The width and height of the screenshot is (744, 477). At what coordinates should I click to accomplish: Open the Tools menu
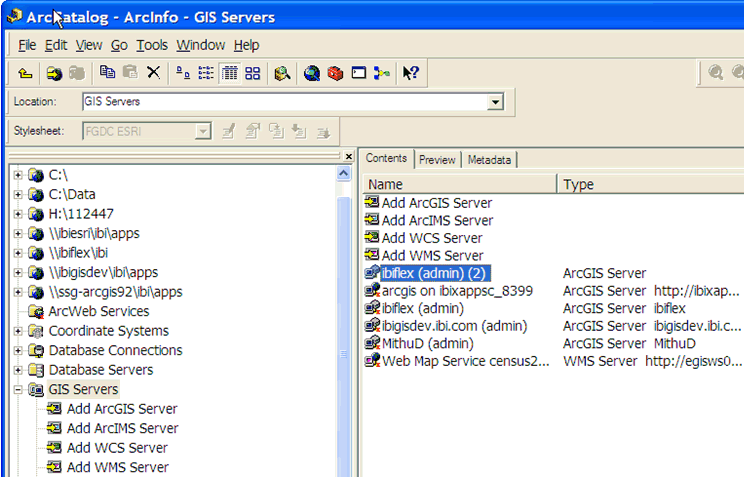coord(152,45)
